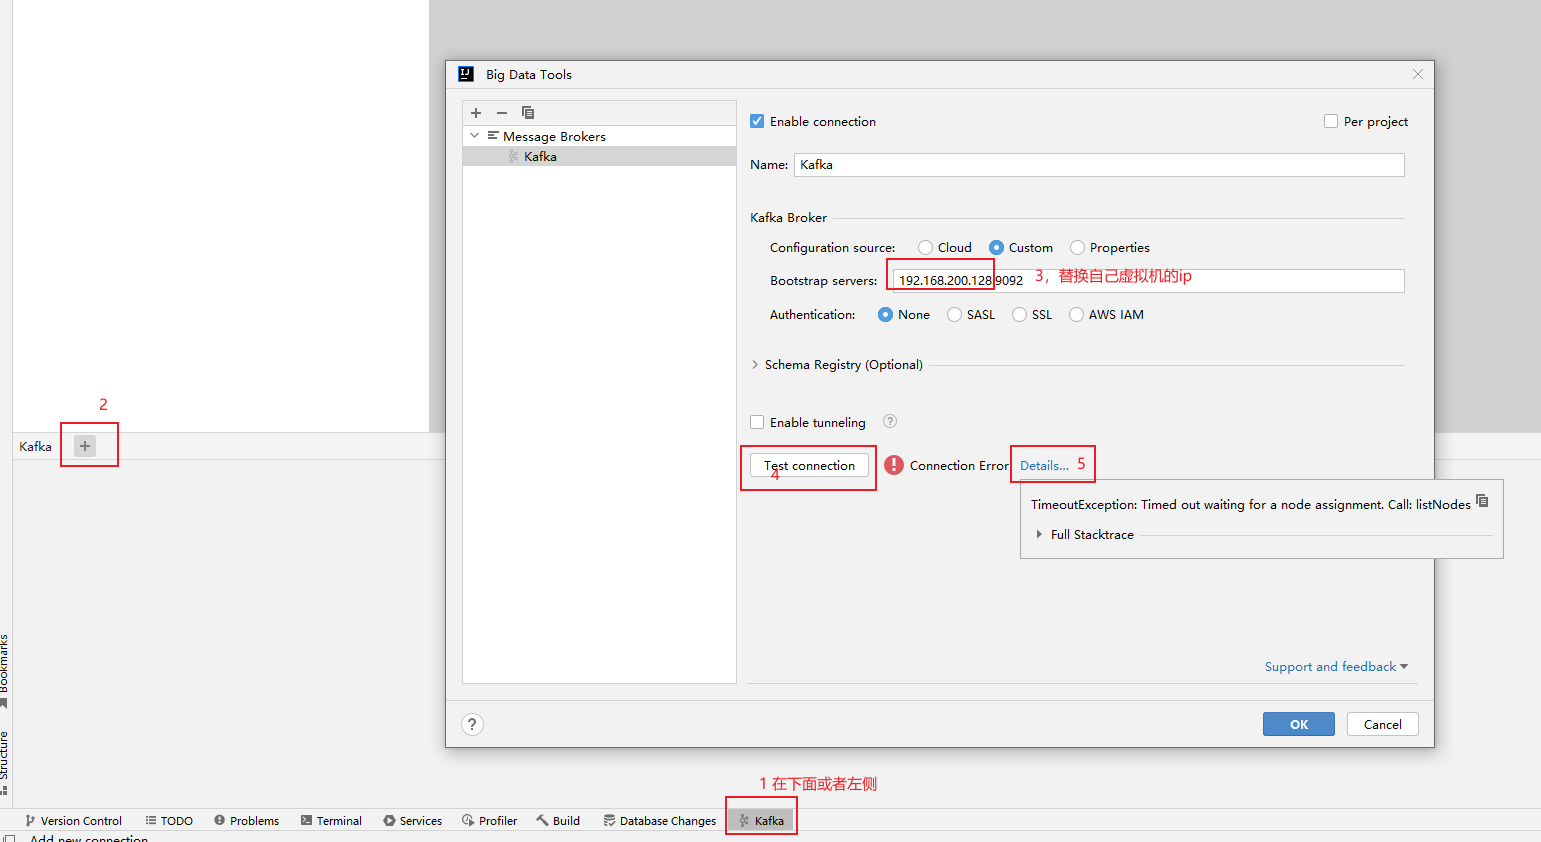The width and height of the screenshot is (1541, 842).
Task: Open the Services tool window
Action: pyautogui.click(x=412, y=820)
